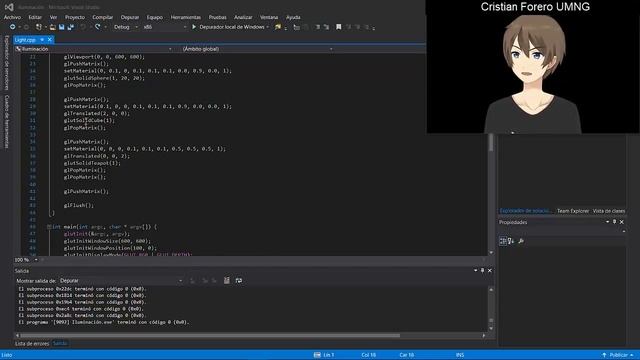Image resolution: width=640 pixels, height=360 pixels.
Task: Close the Light.cpp tab
Action: [x=50, y=40]
